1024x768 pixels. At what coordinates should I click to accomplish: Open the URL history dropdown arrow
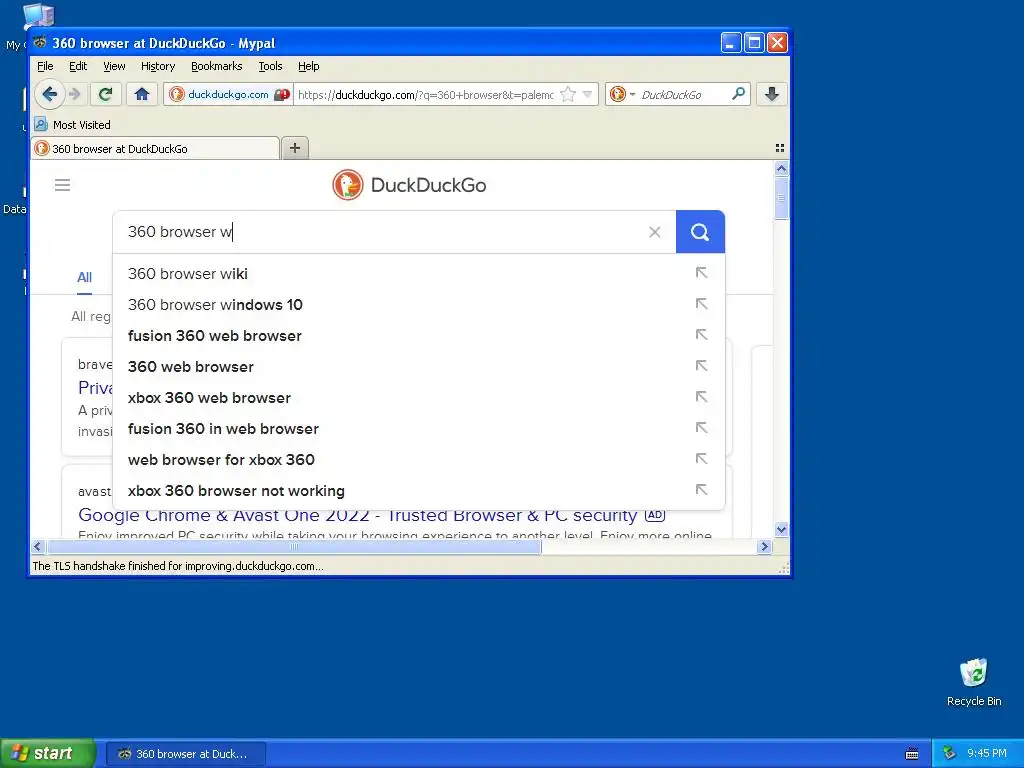[x=587, y=95]
